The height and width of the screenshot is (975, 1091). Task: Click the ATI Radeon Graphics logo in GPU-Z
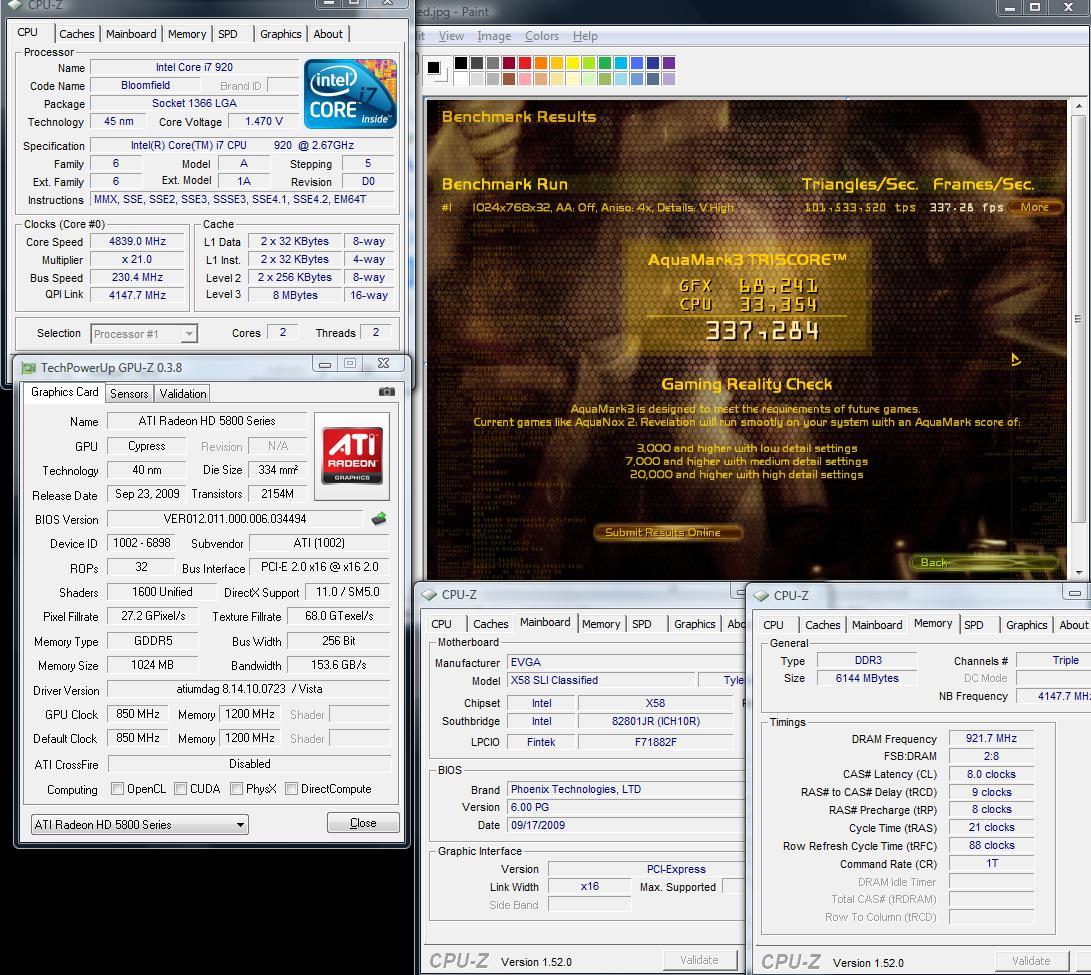(352, 455)
